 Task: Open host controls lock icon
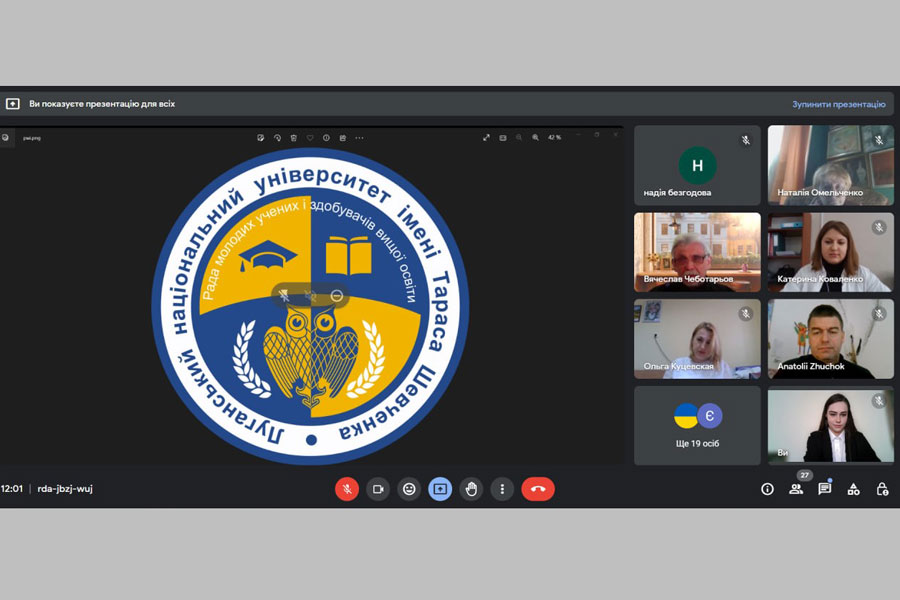pos(882,489)
